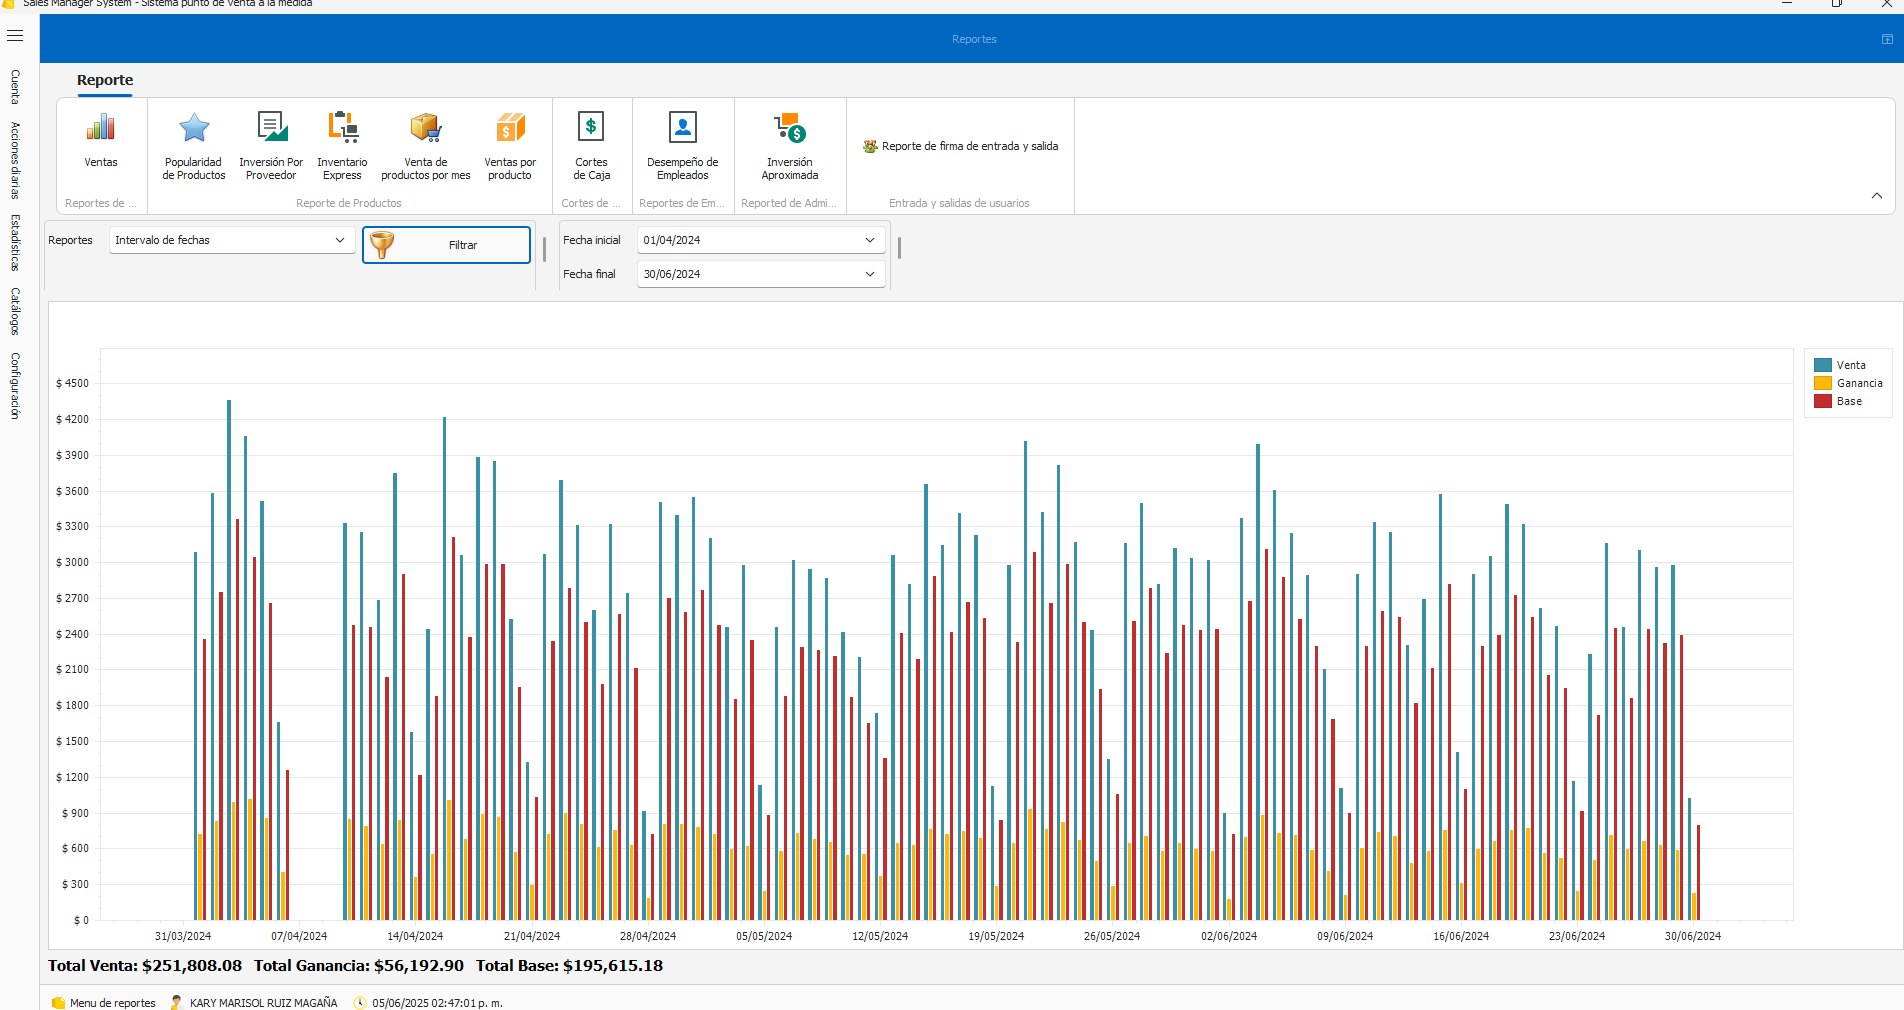The image size is (1904, 1010).
Task: Click the Filtrar button
Action: click(446, 245)
